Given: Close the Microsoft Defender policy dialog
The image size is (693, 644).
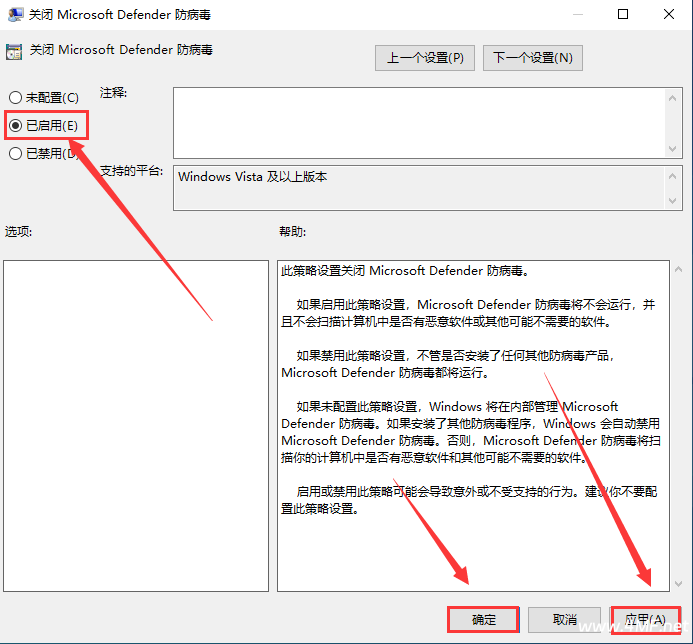Looking at the screenshot, I should click(669, 15).
